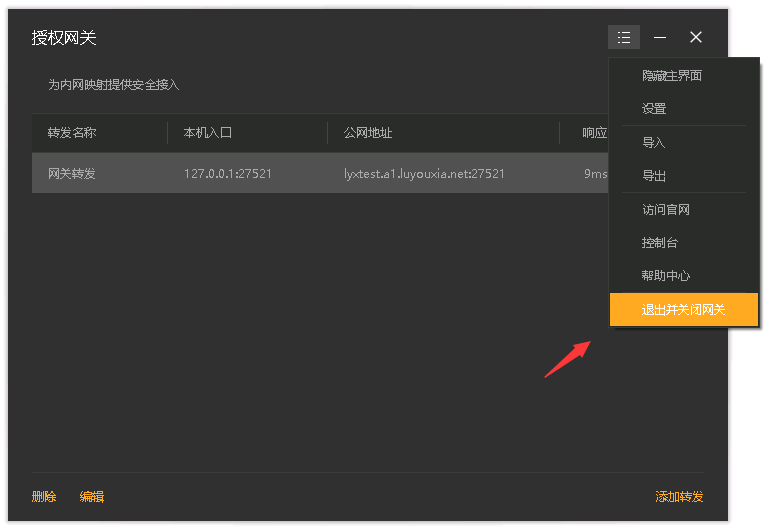Click the 127.0.0.1:27521 local entry cell
The height and width of the screenshot is (528, 770).
pyautogui.click(x=227, y=173)
